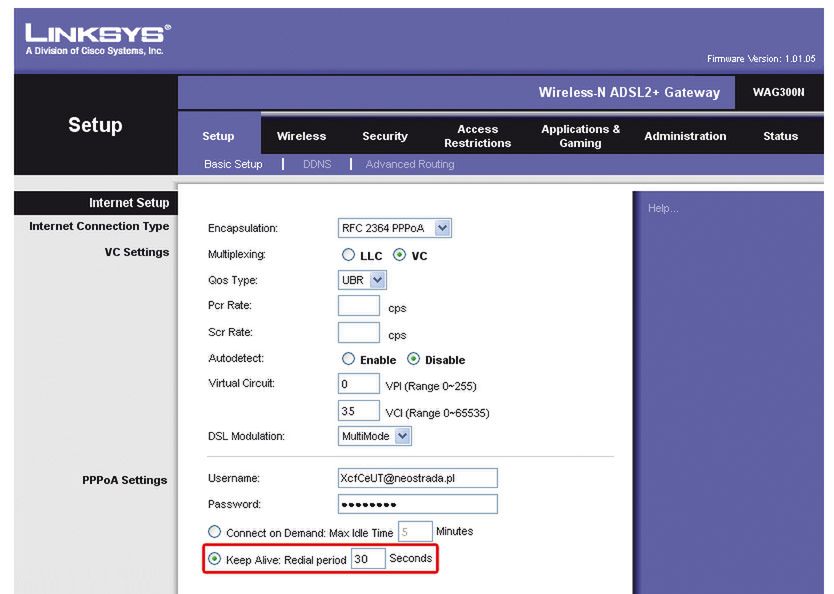Image resolution: width=834 pixels, height=594 pixels.
Task: Click the VCI value field
Action: (359, 411)
